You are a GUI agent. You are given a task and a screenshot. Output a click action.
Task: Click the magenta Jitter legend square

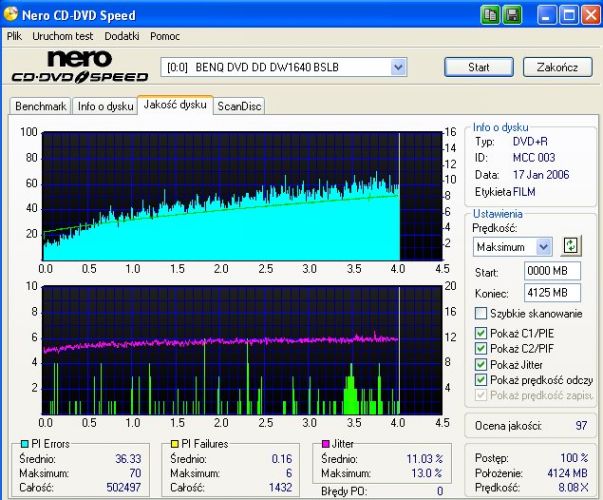pos(325,444)
